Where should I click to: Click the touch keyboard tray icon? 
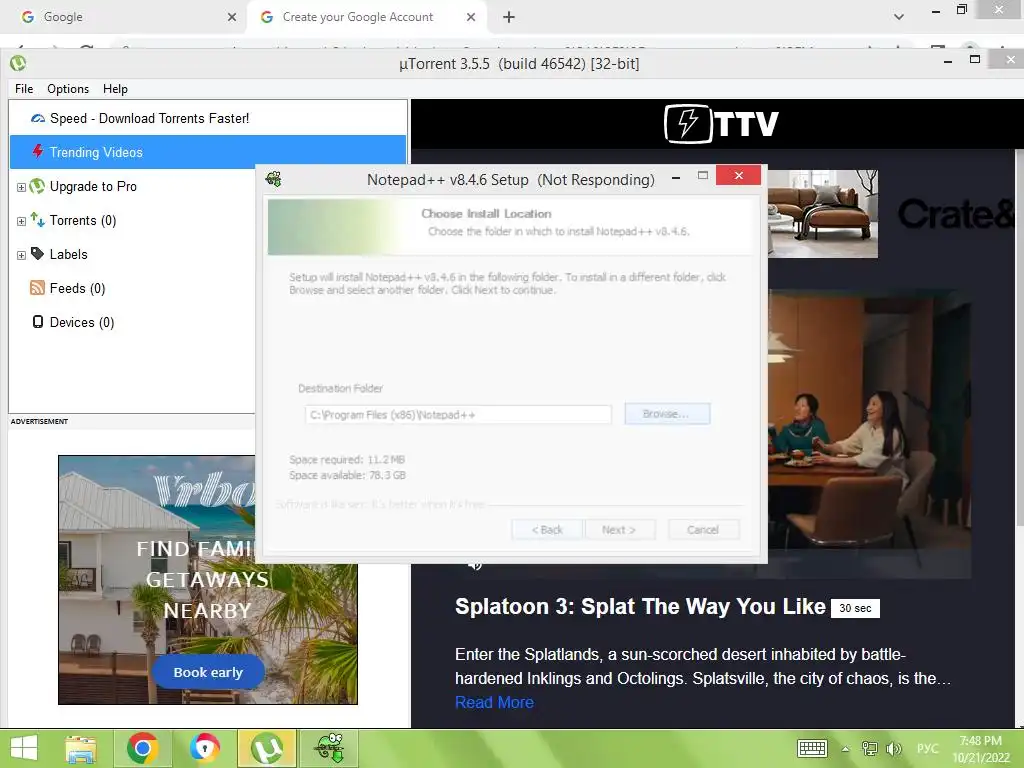pyautogui.click(x=812, y=748)
